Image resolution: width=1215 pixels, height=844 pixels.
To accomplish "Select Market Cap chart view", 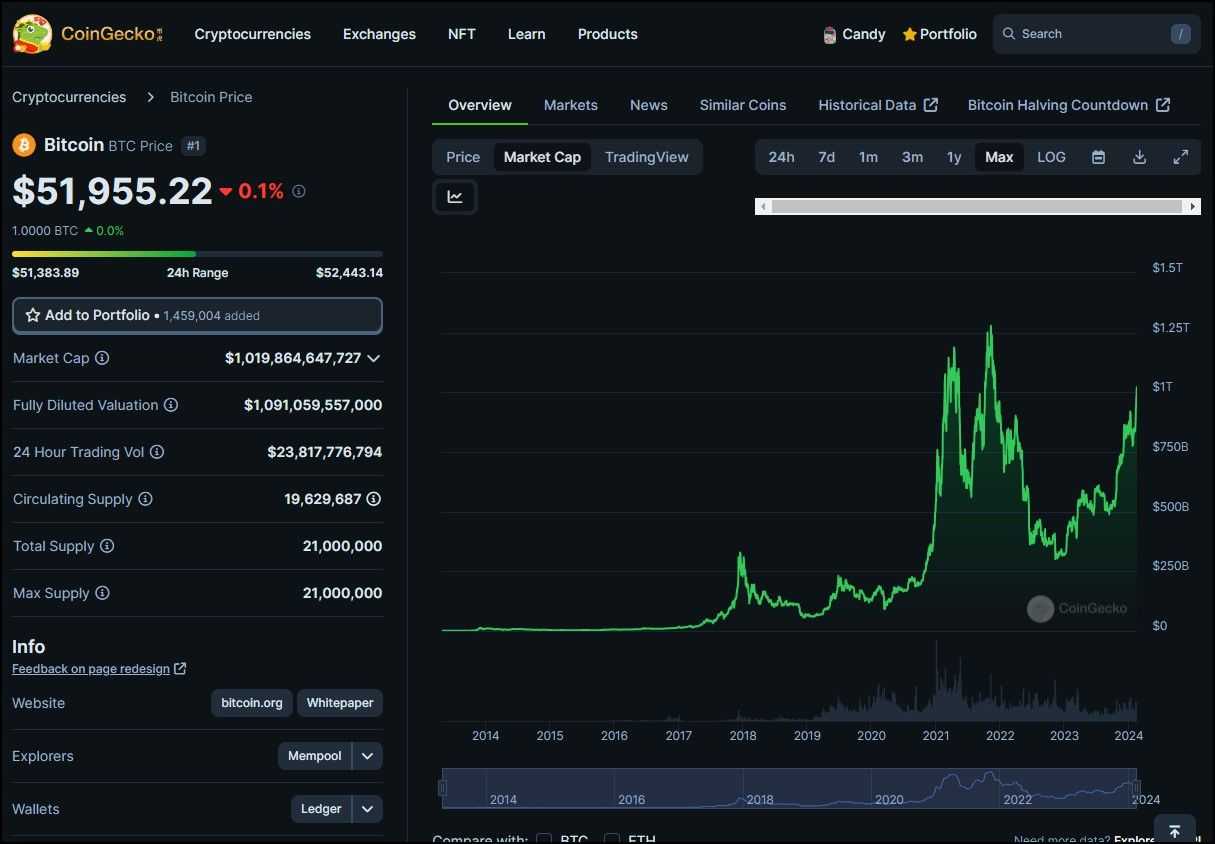I will pos(542,157).
